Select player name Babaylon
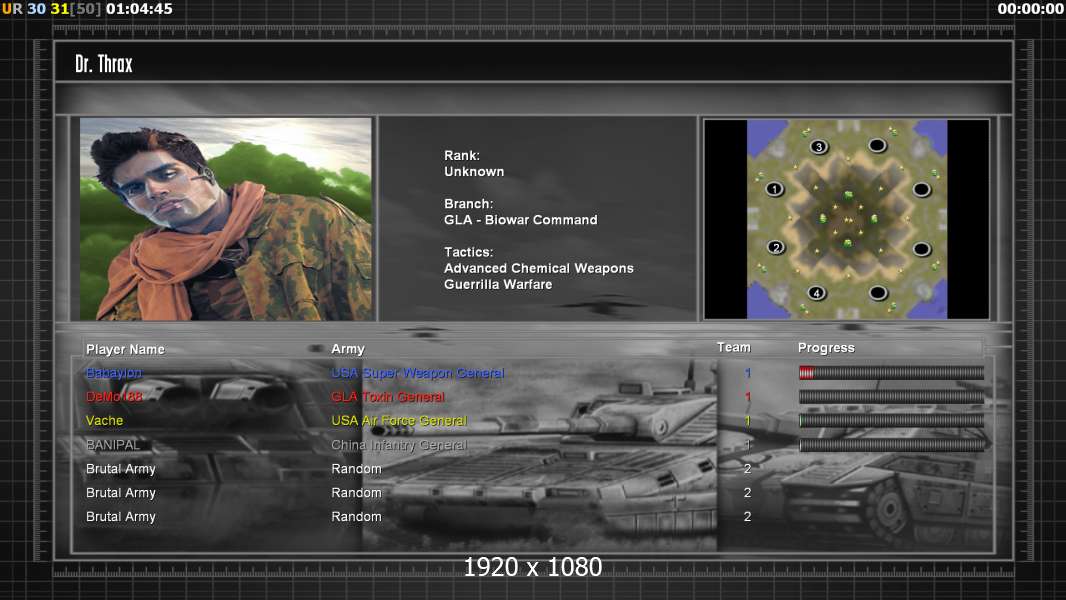Screen dimensions: 1066x600 [x=114, y=372]
